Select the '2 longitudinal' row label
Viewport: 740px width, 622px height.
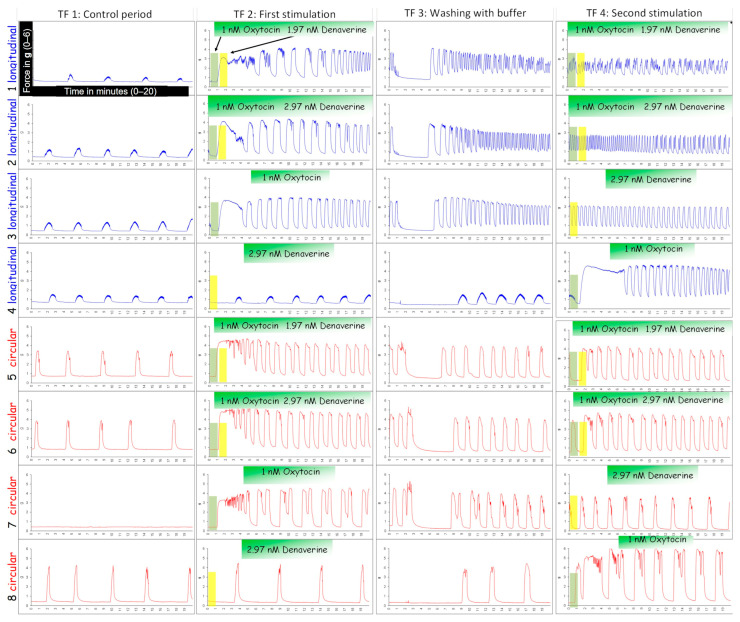point(12,133)
